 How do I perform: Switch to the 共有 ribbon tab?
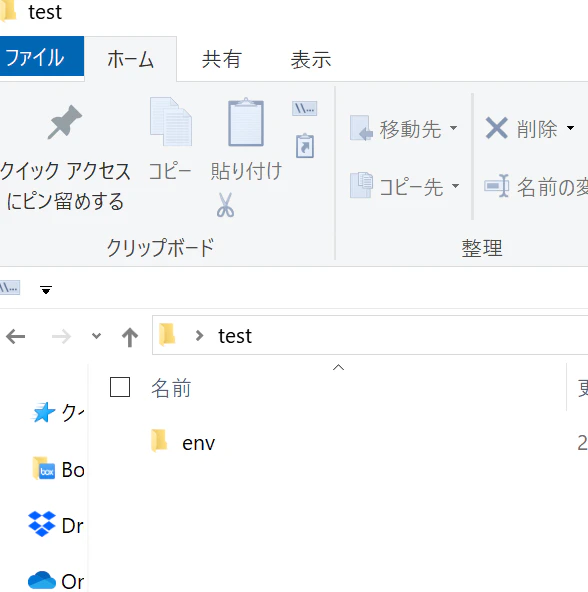click(222, 59)
